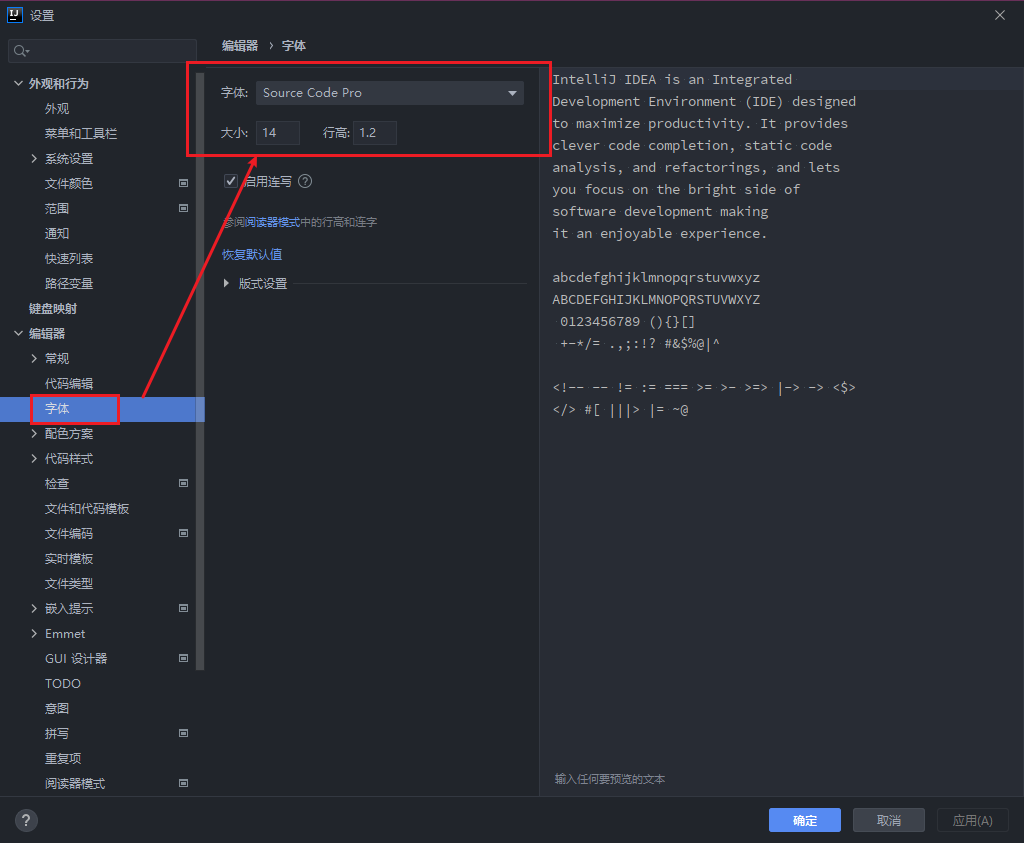The width and height of the screenshot is (1024, 843).
Task: Open help with the bottom-left question mark button
Action: tap(26, 820)
